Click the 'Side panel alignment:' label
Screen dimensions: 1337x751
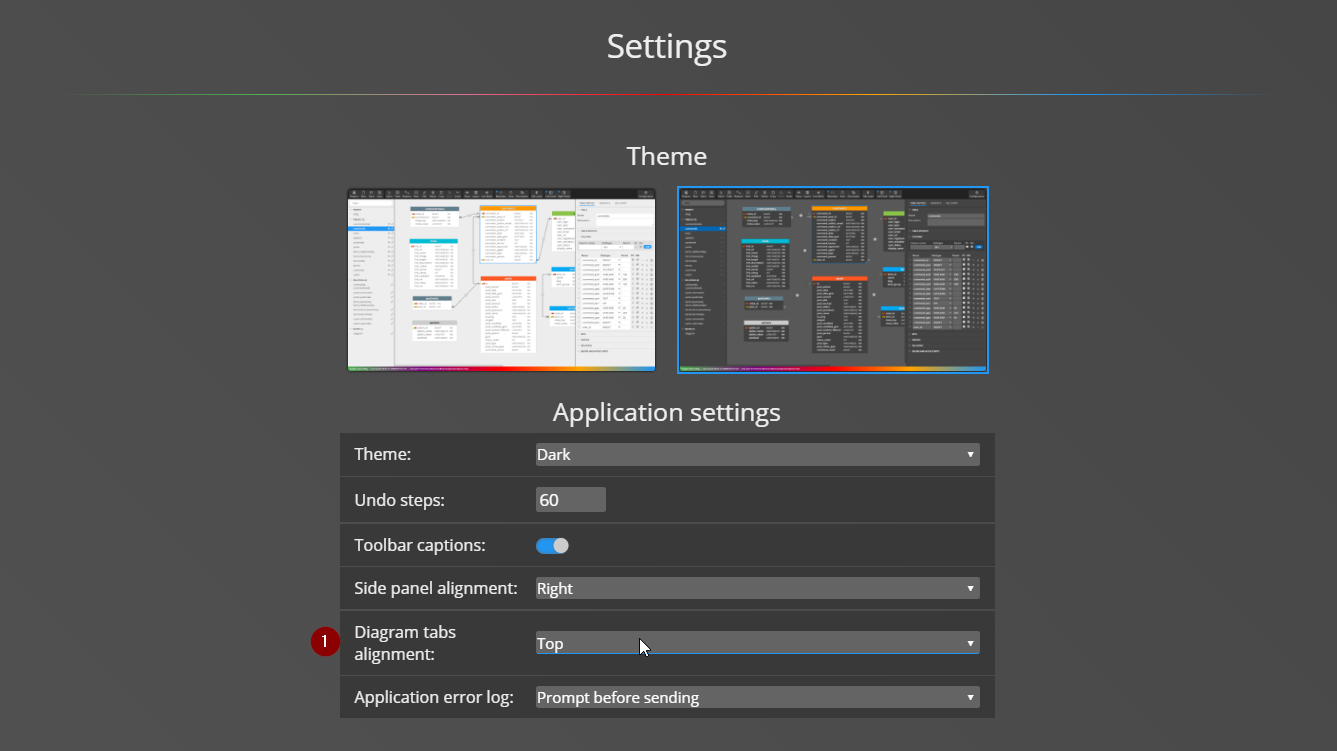click(436, 588)
